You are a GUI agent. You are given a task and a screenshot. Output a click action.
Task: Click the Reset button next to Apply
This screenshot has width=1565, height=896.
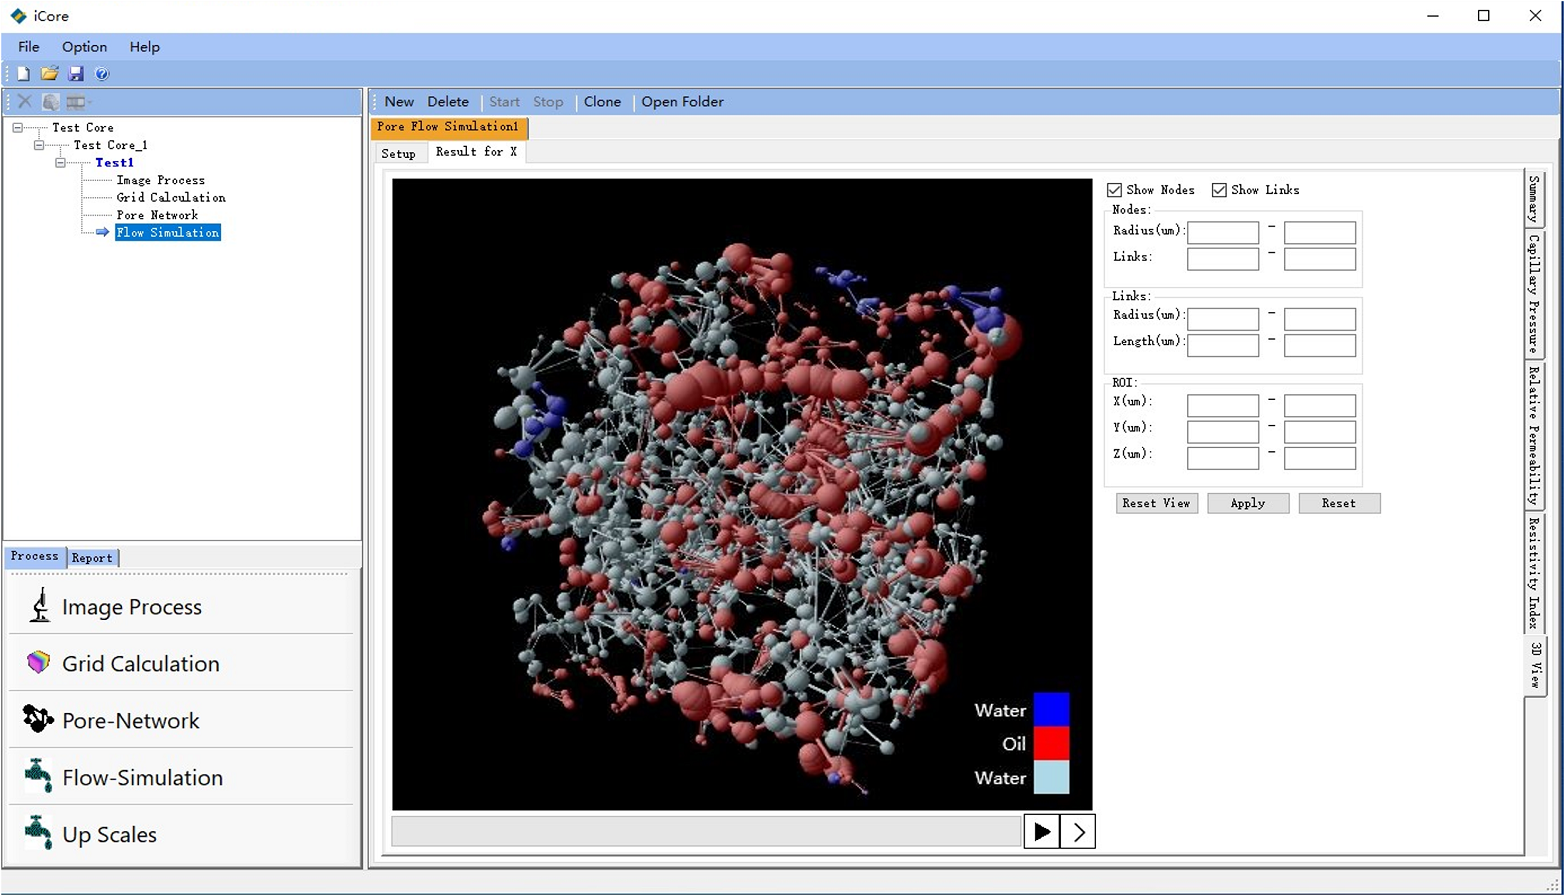[x=1339, y=503]
